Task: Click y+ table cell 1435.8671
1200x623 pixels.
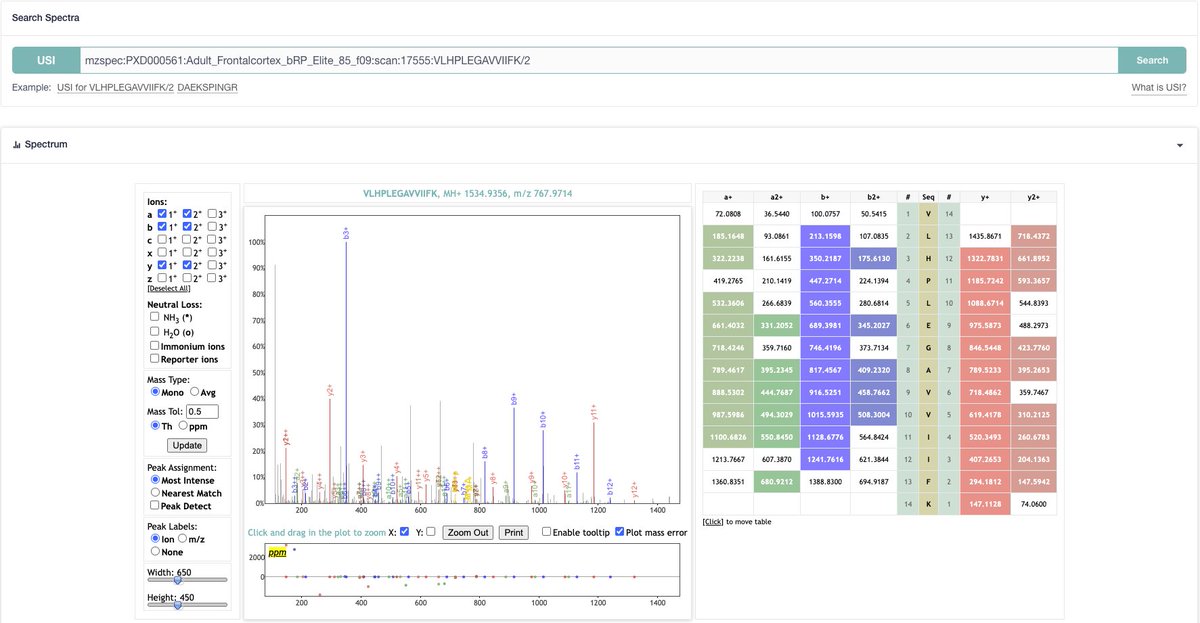Action: (985, 236)
